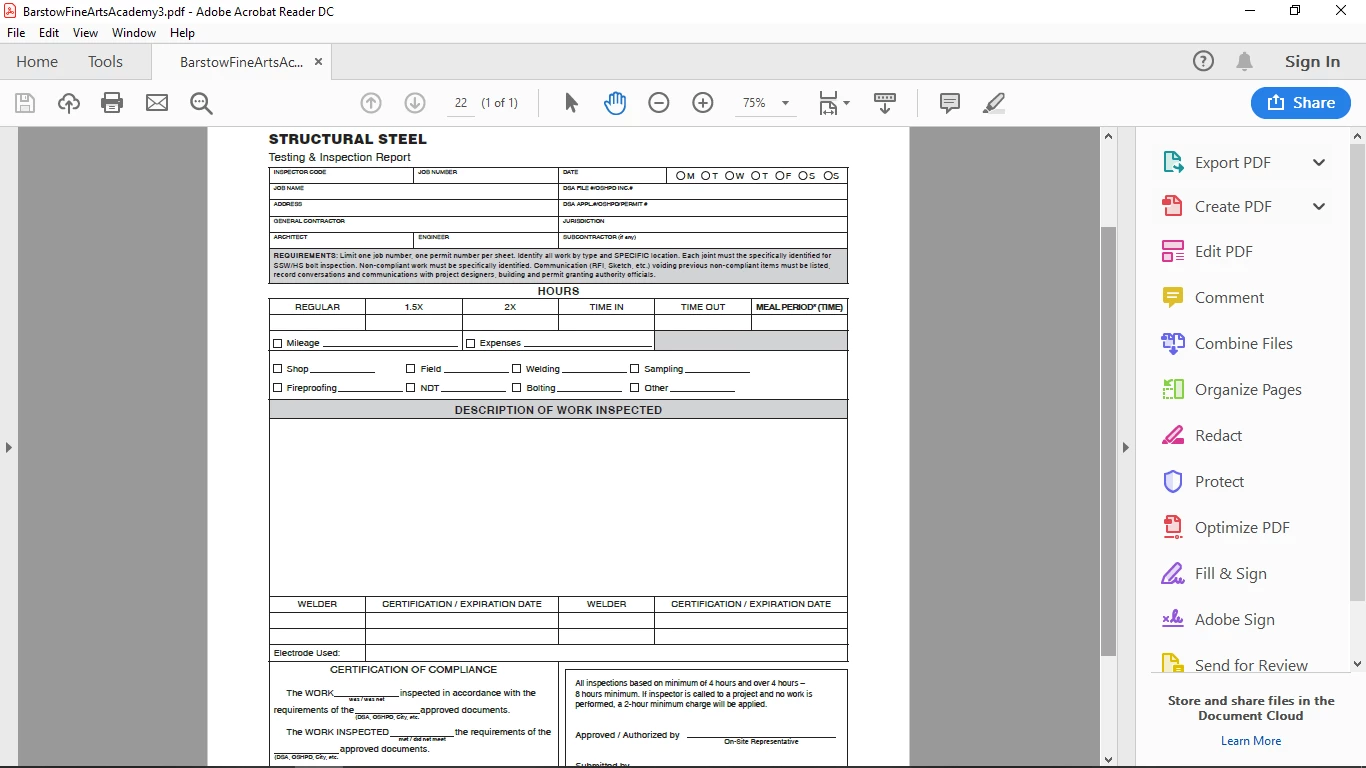Image resolution: width=1366 pixels, height=768 pixels.
Task: Click the Save file icon
Action: click(x=25, y=103)
